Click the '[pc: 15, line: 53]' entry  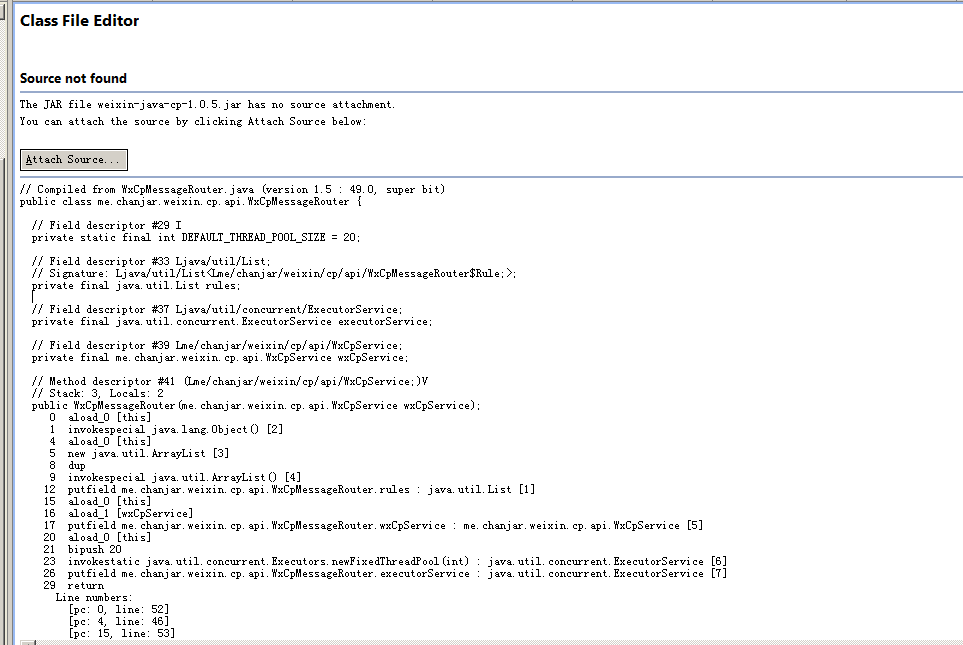click(122, 633)
